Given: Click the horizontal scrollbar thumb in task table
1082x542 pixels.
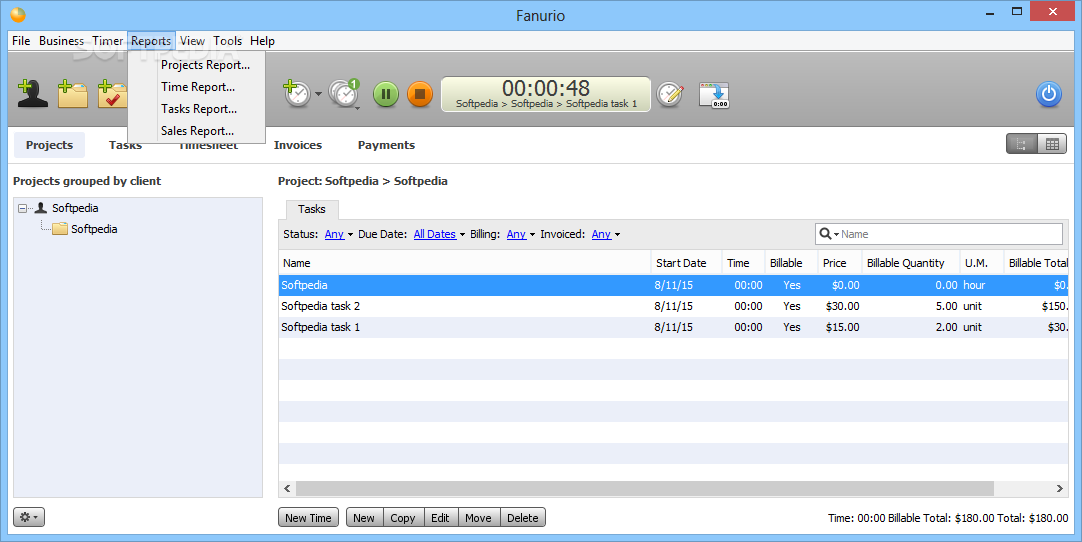Looking at the screenshot, I should 645,488.
